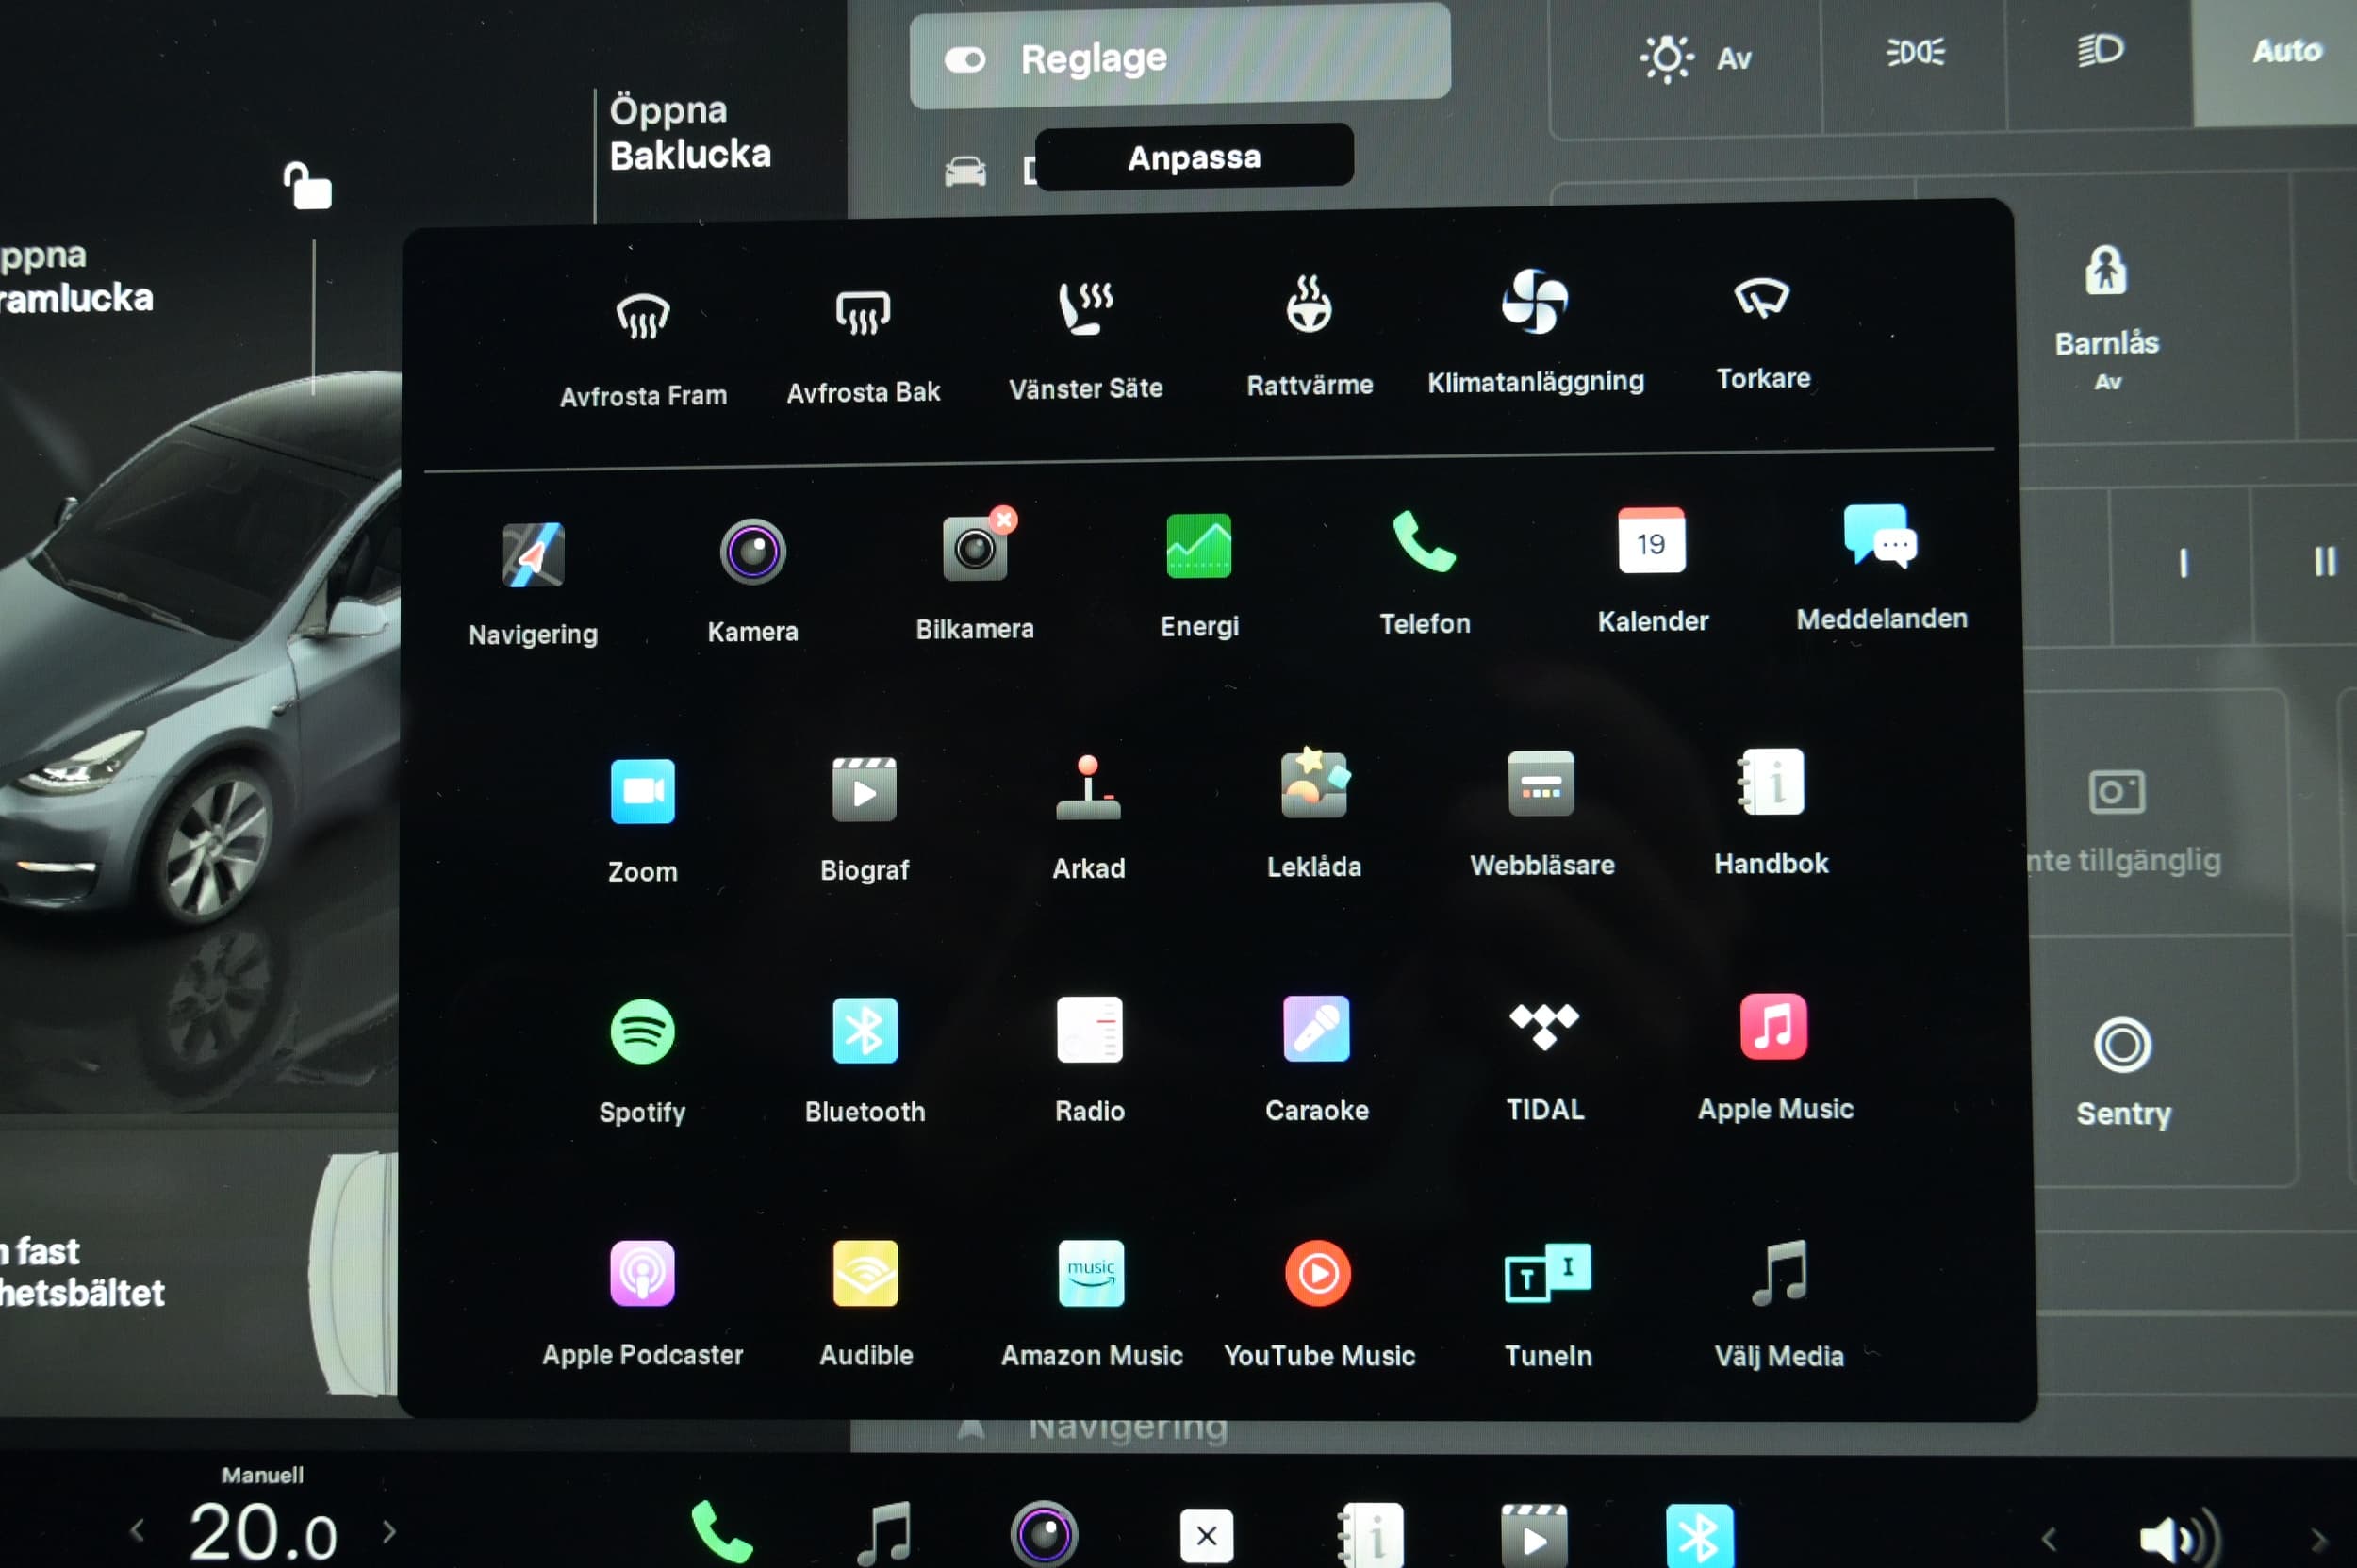The height and width of the screenshot is (1568, 2357).
Task: Tap the unlock padlock icon
Action: point(307,186)
